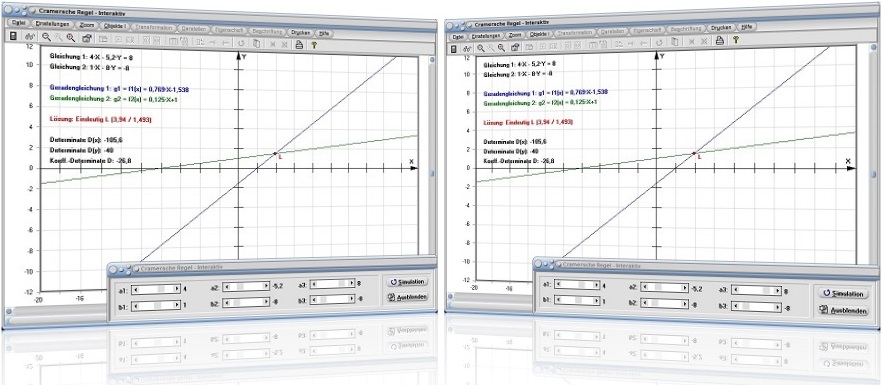Viewport: 883px width, 385px height.
Task: Click the b1 slider track in left panel
Action: pos(156,305)
